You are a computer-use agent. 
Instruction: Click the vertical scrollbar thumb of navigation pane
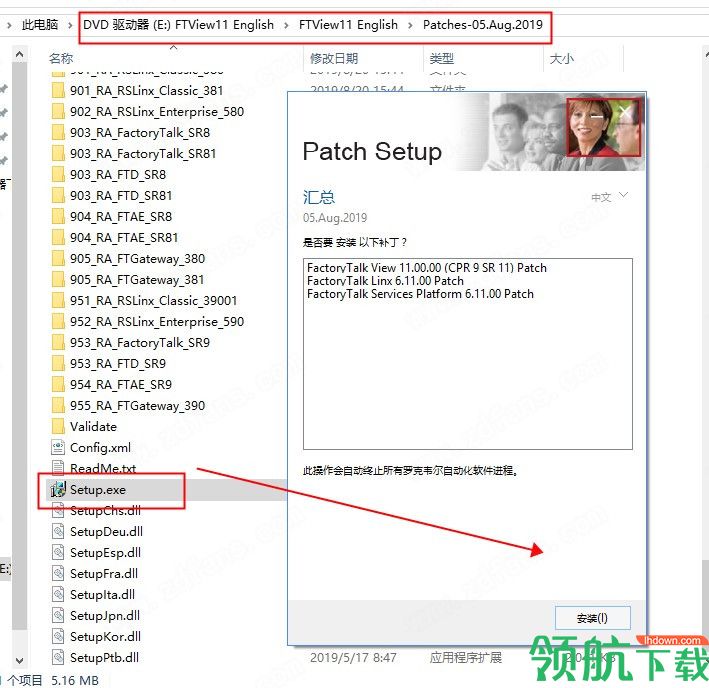coord(19,346)
